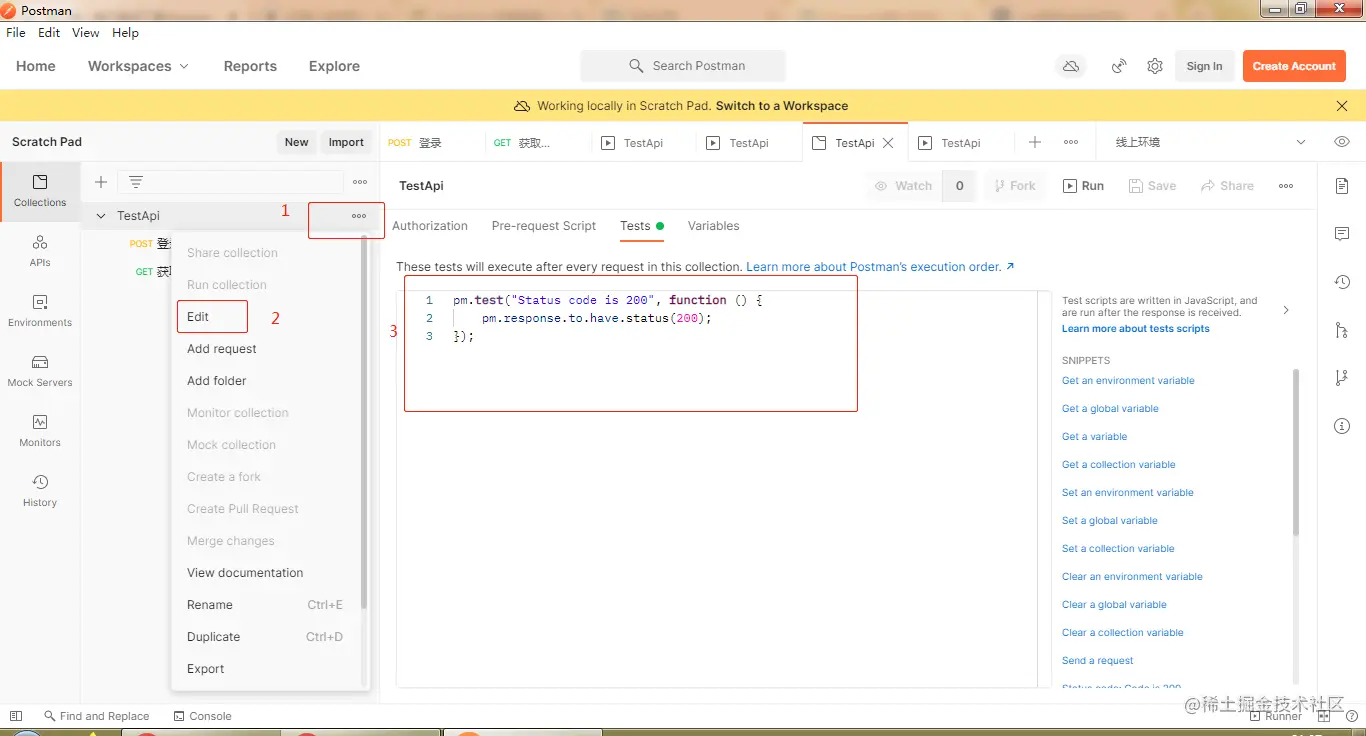The width and height of the screenshot is (1366, 736).
Task: Open the documentation icon in right sidebar
Action: coord(1342,186)
